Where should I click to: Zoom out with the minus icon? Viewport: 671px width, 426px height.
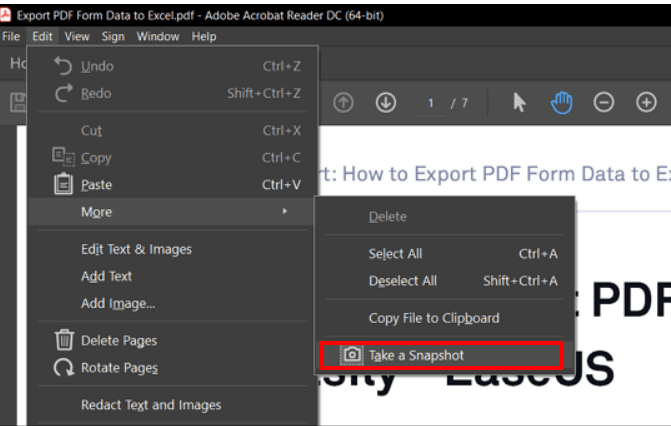tap(604, 103)
